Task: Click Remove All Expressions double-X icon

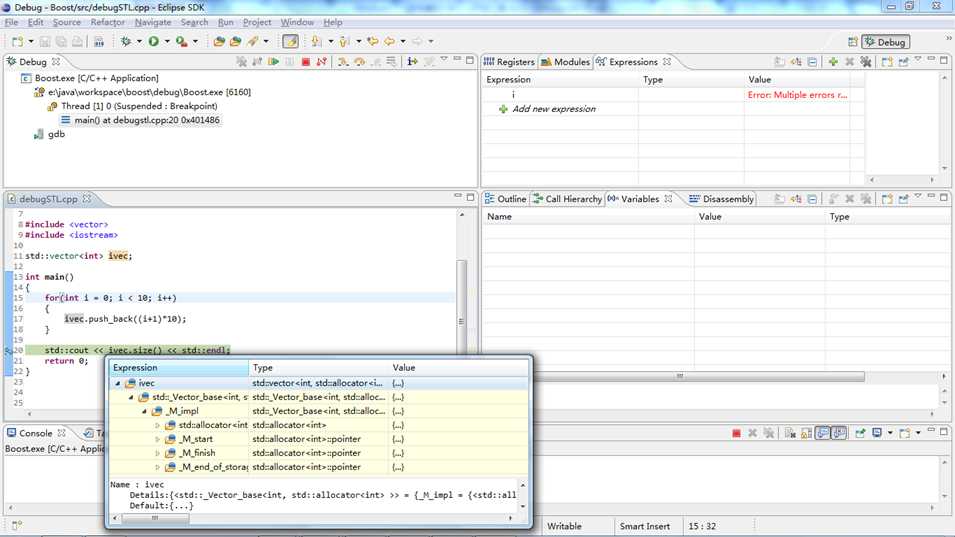Action: (x=865, y=61)
